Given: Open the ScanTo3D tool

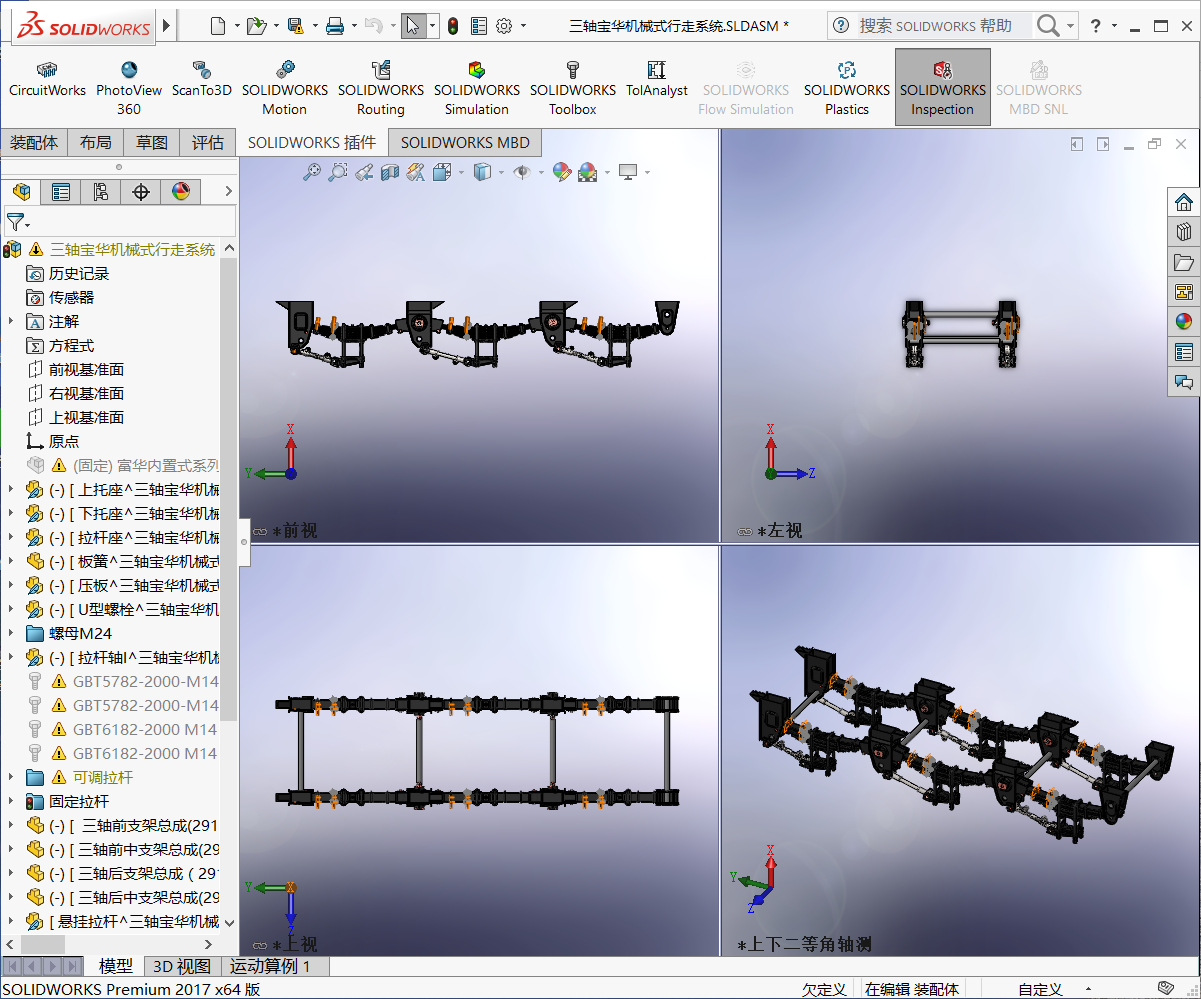Looking at the screenshot, I should pyautogui.click(x=201, y=81).
